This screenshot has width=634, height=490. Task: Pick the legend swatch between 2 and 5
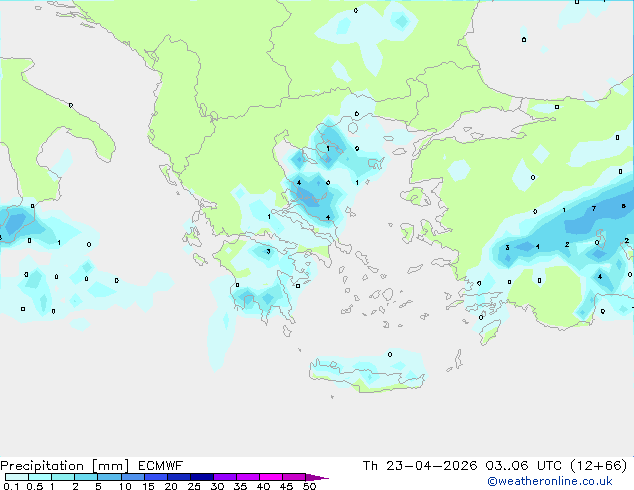[x=86, y=477]
